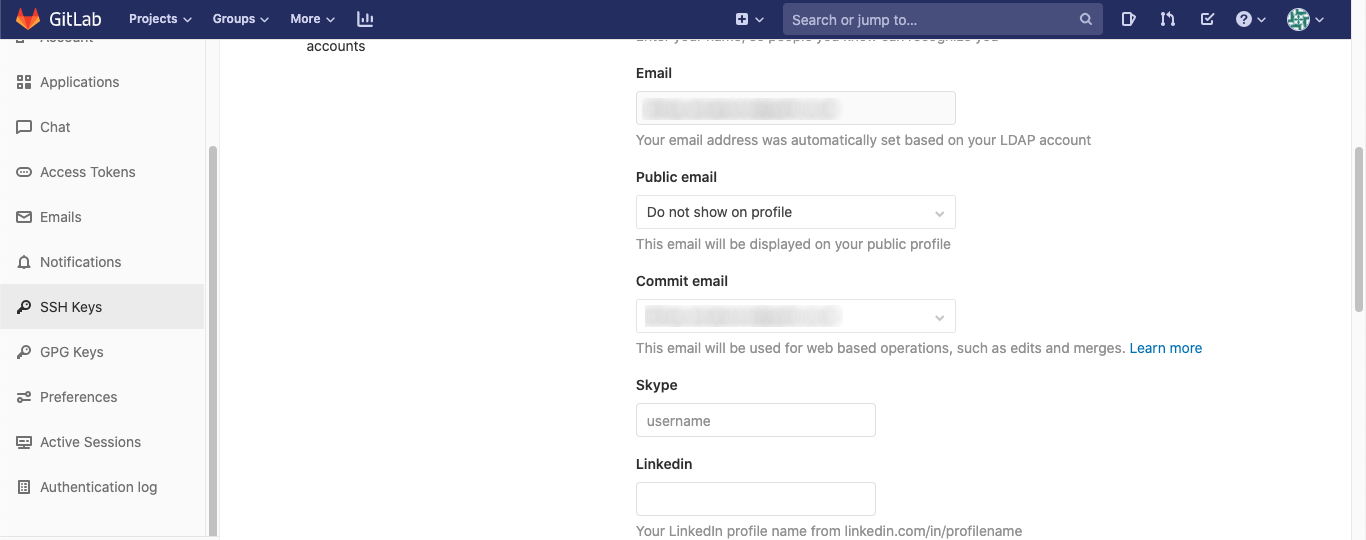Click the GitLab fox logo

click(x=28, y=19)
